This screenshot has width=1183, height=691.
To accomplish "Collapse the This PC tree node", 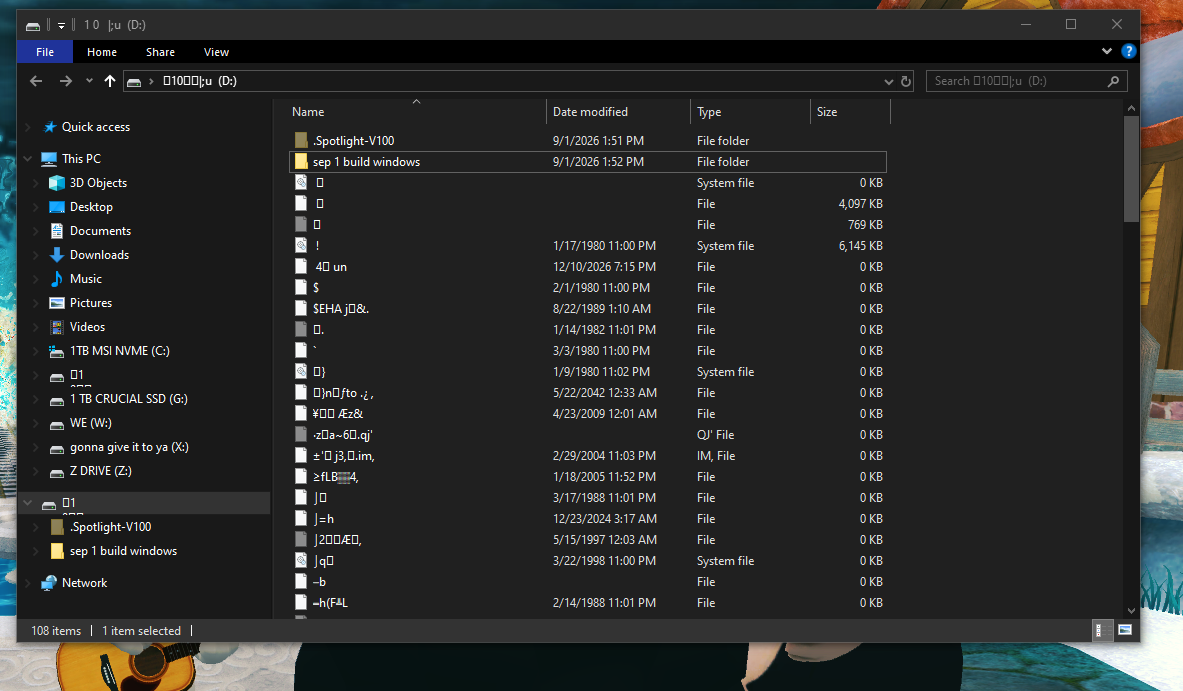I will 28,158.
